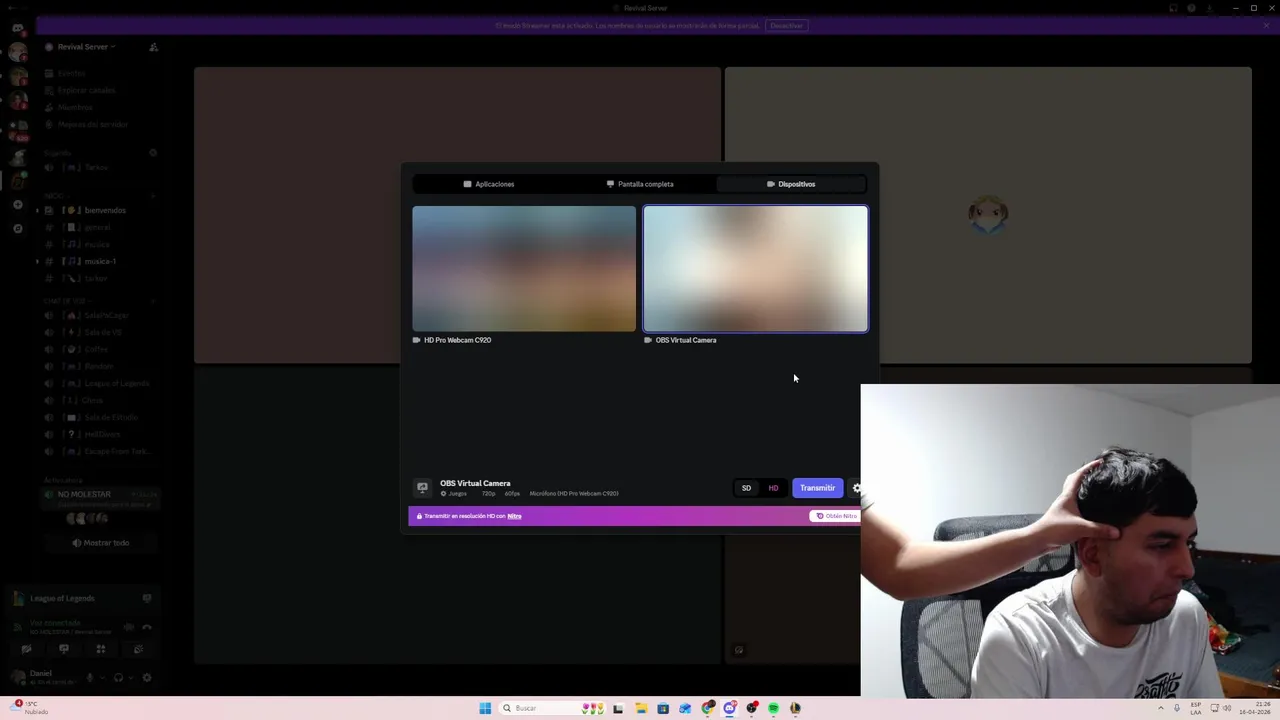The width and height of the screenshot is (1280, 720).
Task: Open the Windows Start menu
Action: (485, 708)
